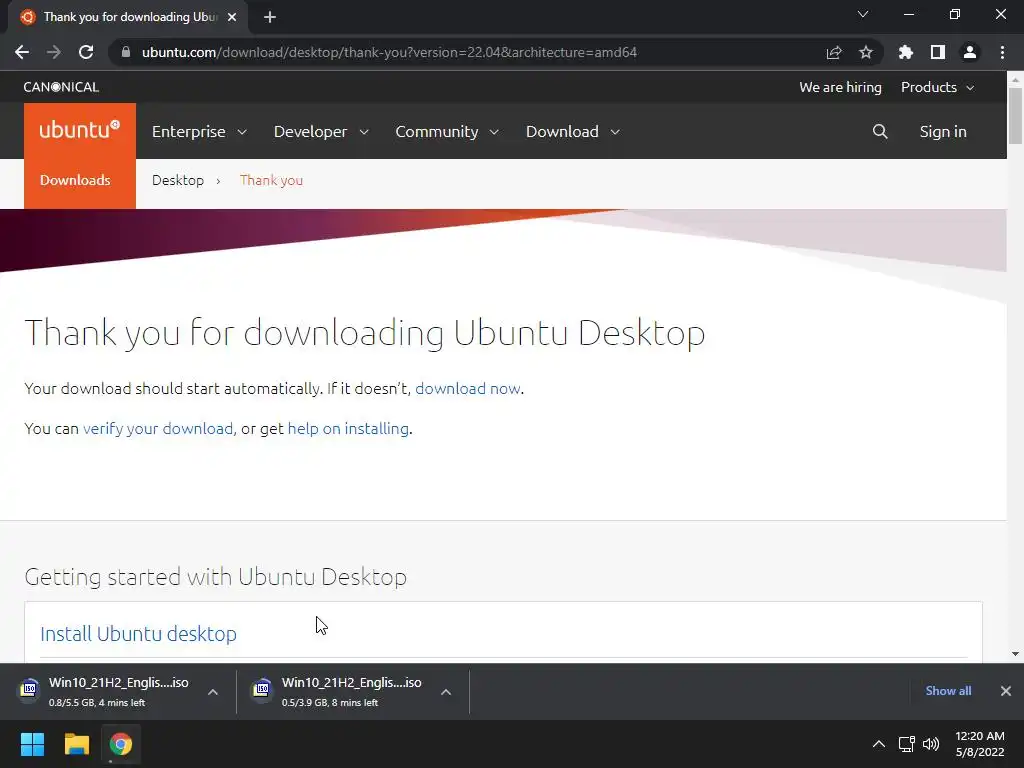Click the Thank you breadcrumb
This screenshot has height=768, width=1024.
[x=271, y=180]
